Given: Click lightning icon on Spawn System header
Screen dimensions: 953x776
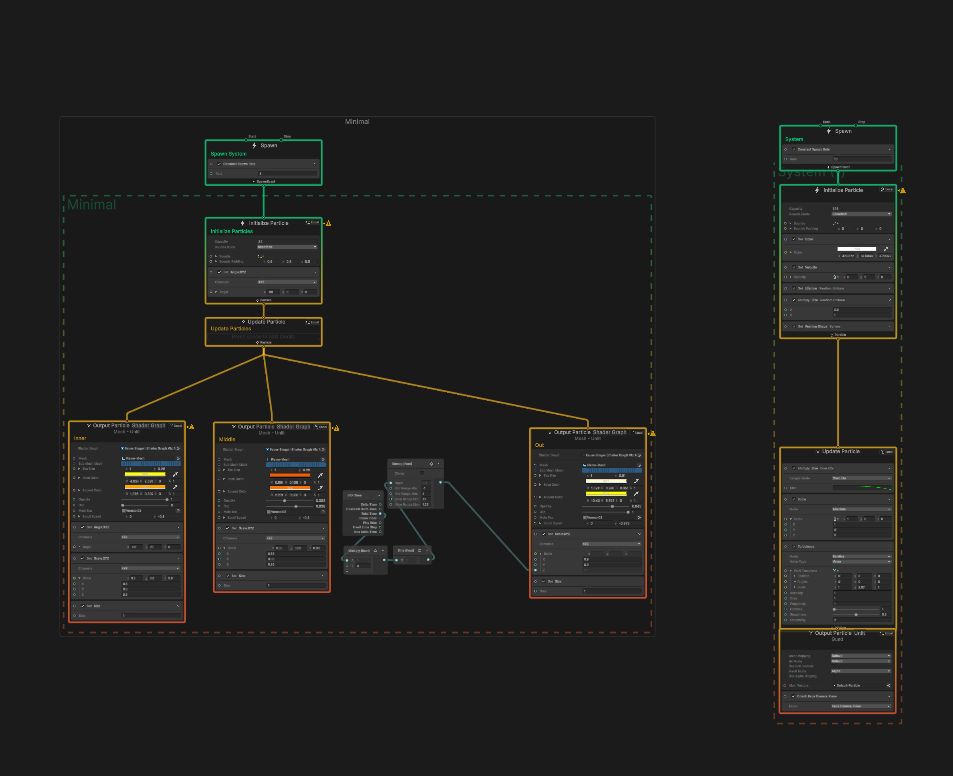Looking at the screenshot, I should point(255,145).
